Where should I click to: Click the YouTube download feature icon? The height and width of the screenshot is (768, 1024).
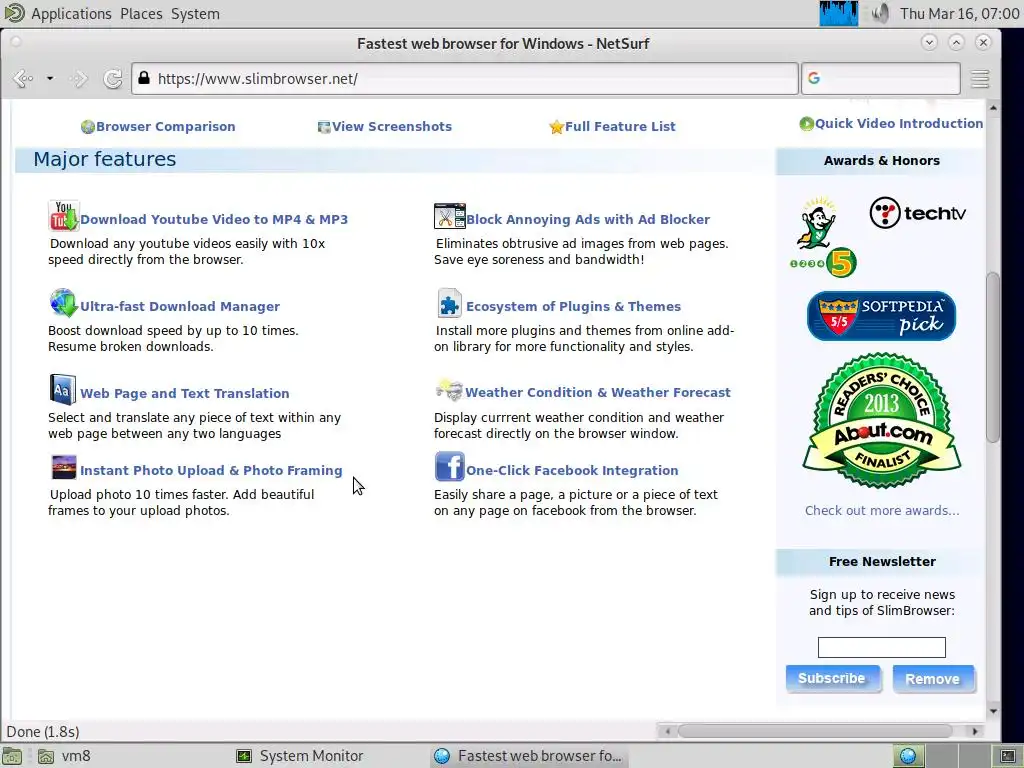(x=63, y=216)
